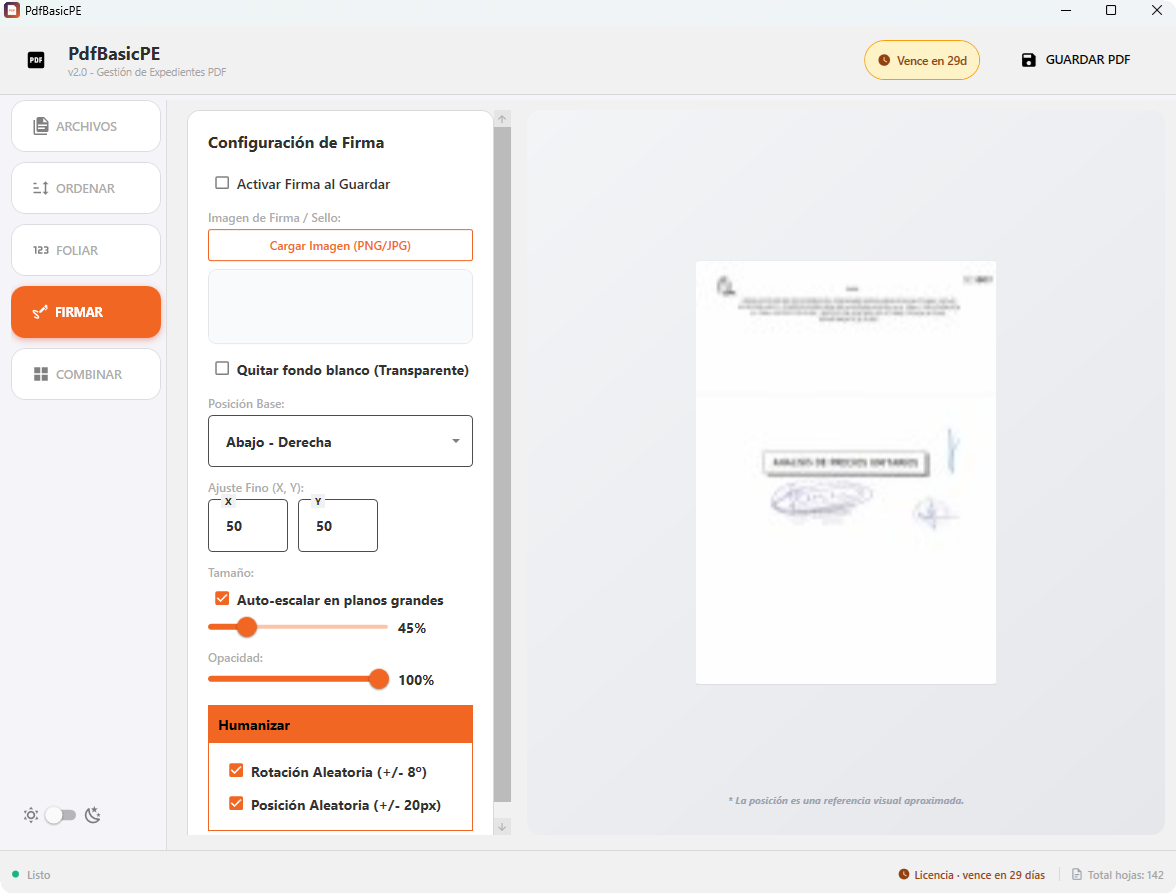Click the page icon beside Total hojas

click(1077, 874)
